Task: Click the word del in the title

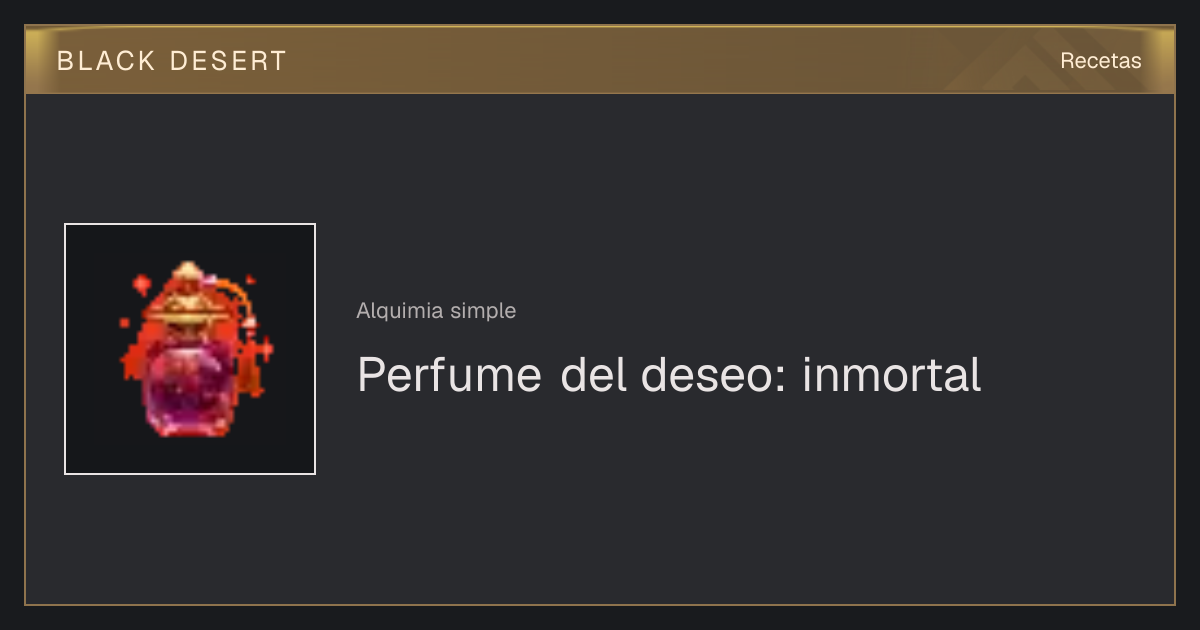Action: coord(594,375)
